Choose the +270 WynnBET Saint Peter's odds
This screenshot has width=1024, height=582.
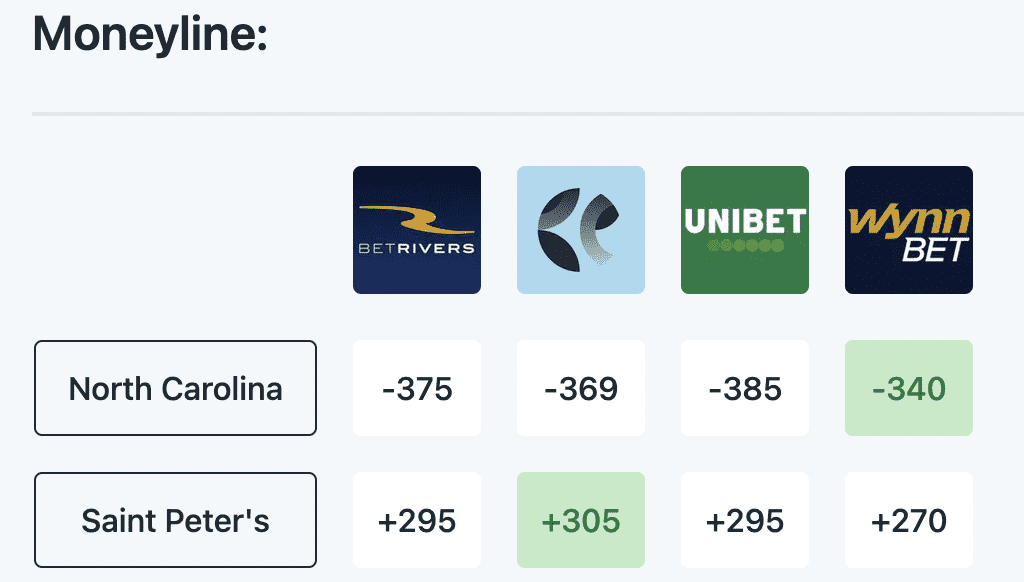coord(908,520)
